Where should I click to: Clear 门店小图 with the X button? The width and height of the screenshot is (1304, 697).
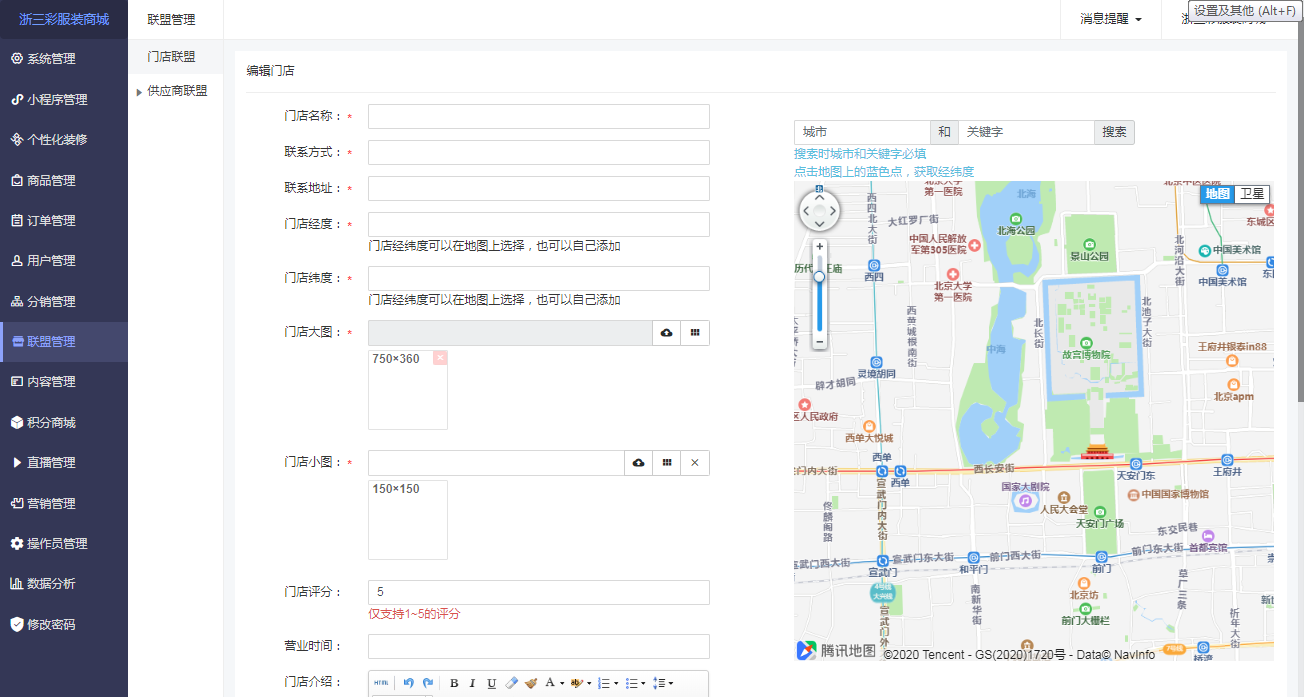pos(695,463)
